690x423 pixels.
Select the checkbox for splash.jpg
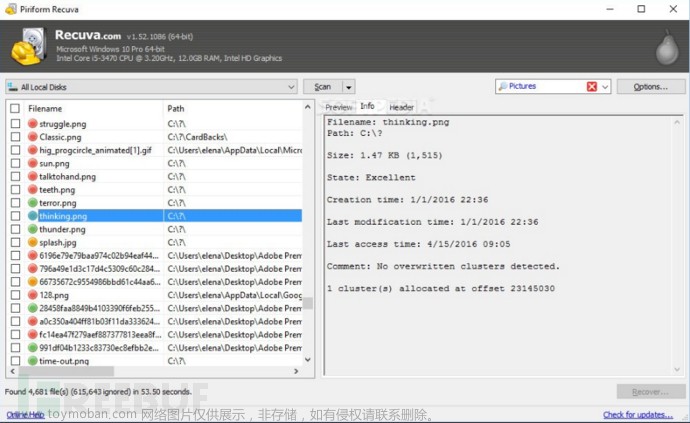[x=15, y=243]
